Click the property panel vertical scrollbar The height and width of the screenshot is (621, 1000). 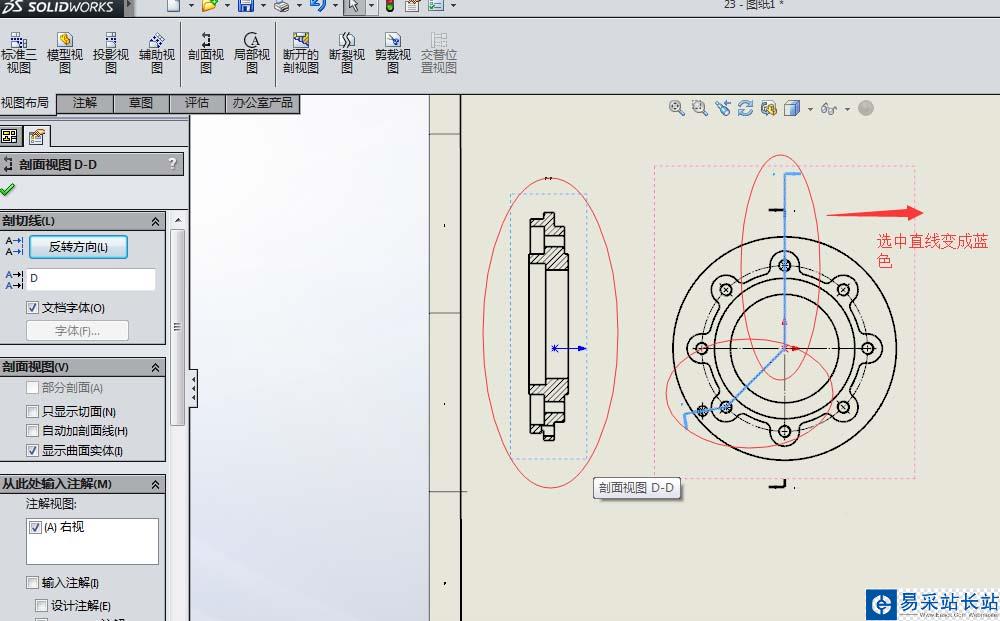point(177,325)
